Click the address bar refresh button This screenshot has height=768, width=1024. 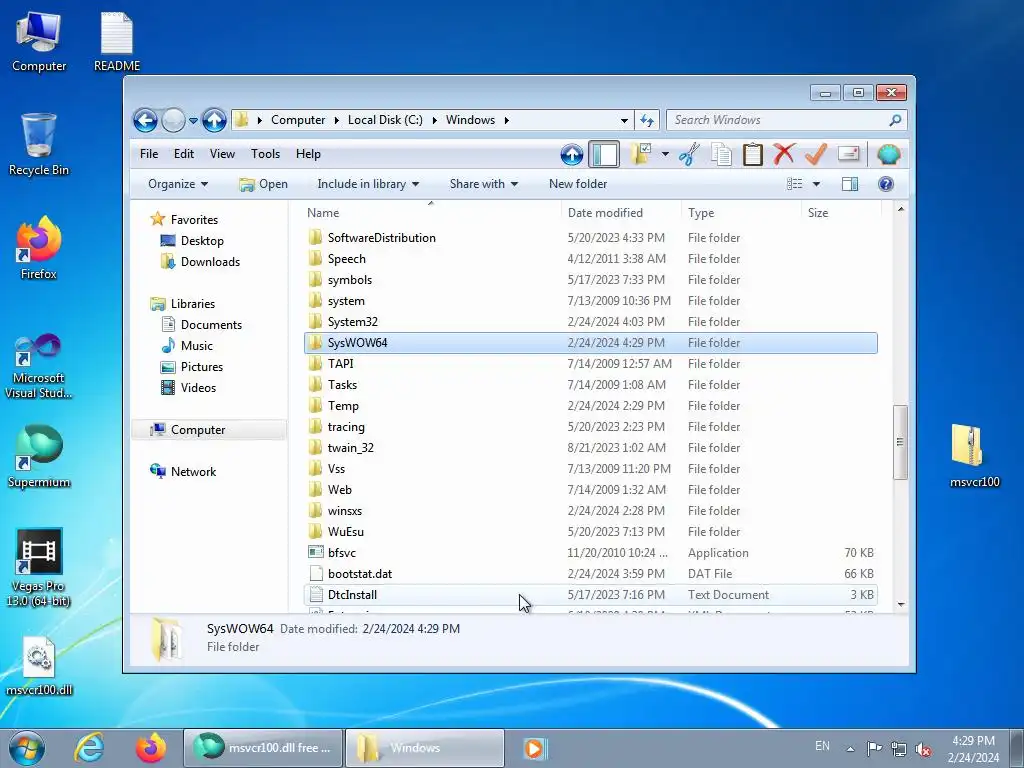click(647, 120)
